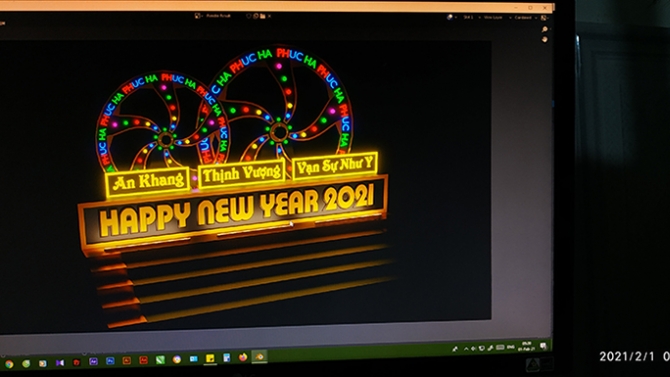Toggle the fake user shield icon

249,16
